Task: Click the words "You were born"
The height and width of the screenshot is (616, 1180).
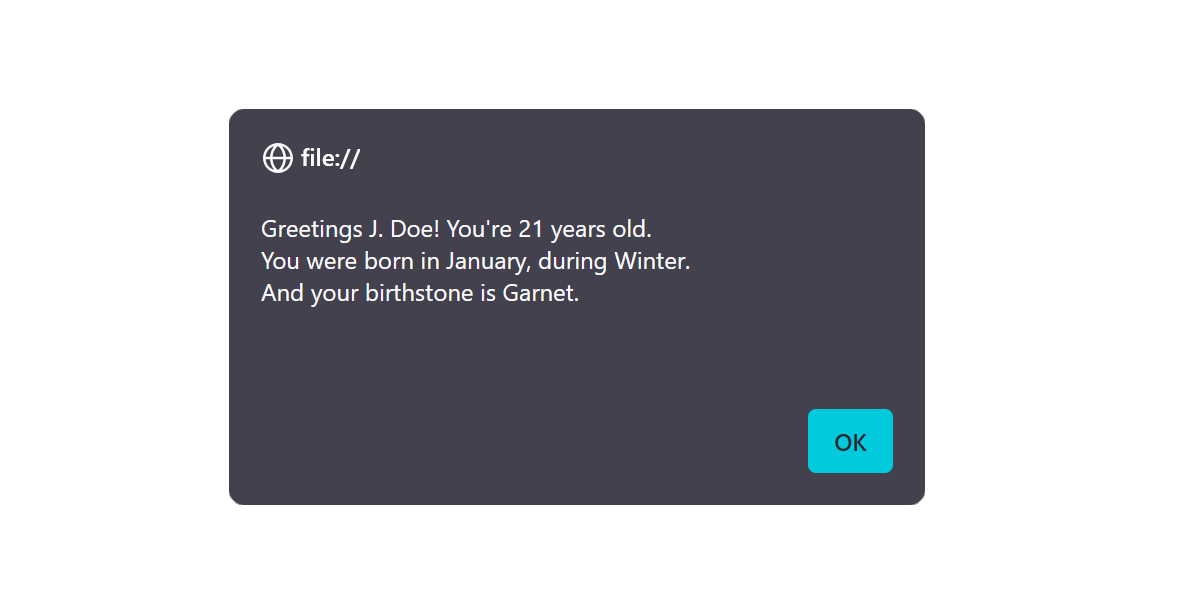Action: point(324,262)
